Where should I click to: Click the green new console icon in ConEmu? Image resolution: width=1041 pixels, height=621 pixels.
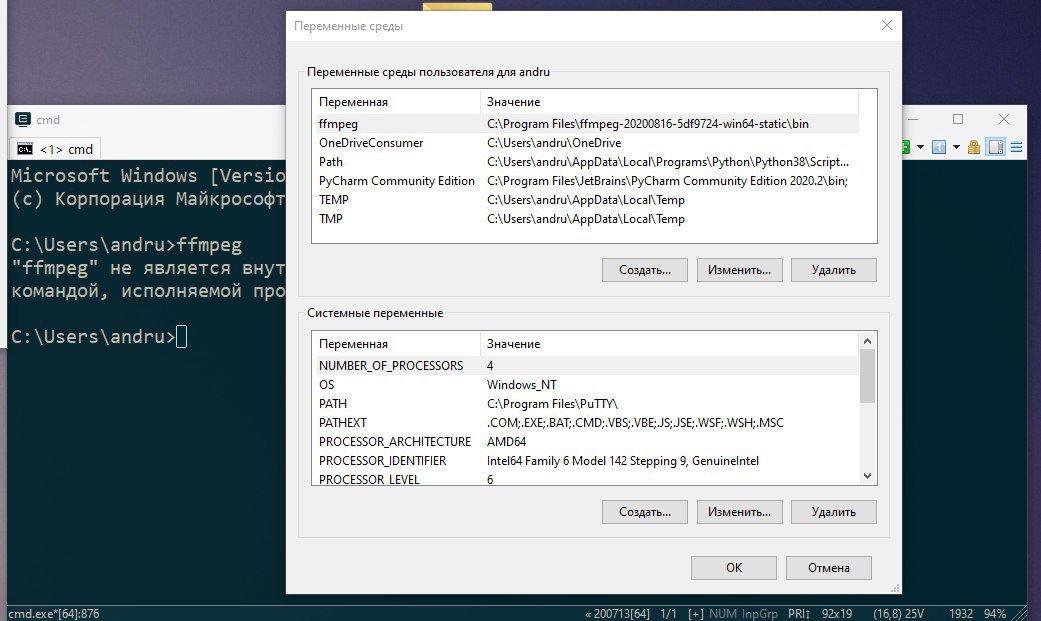(x=906, y=147)
